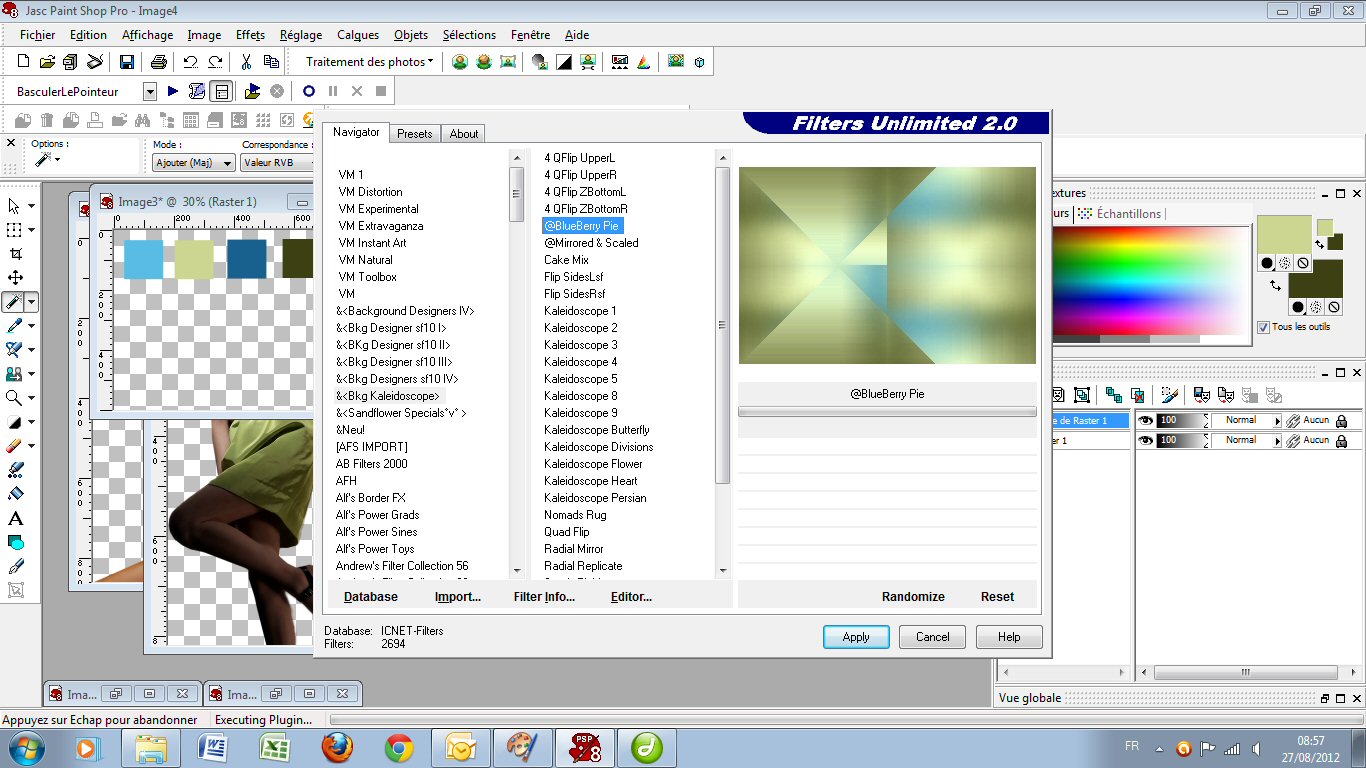Expand the selection tool flyout arrow
This screenshot has width=1366, height=768.
pos(32,230)
